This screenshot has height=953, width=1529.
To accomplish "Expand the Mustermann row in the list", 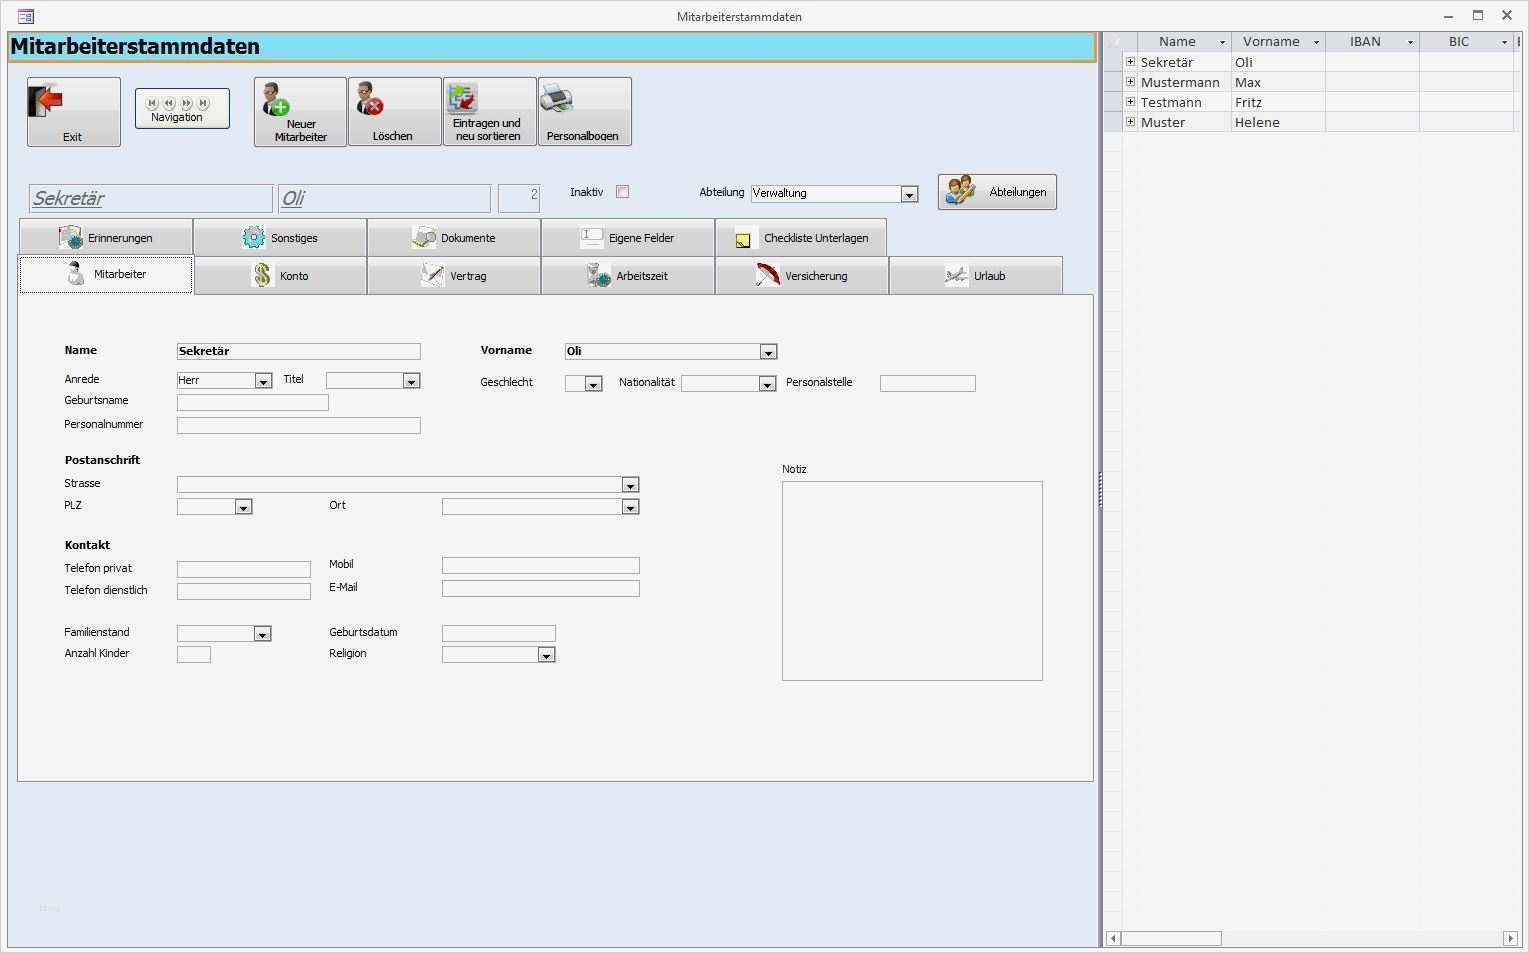I will coord(1130,82).
